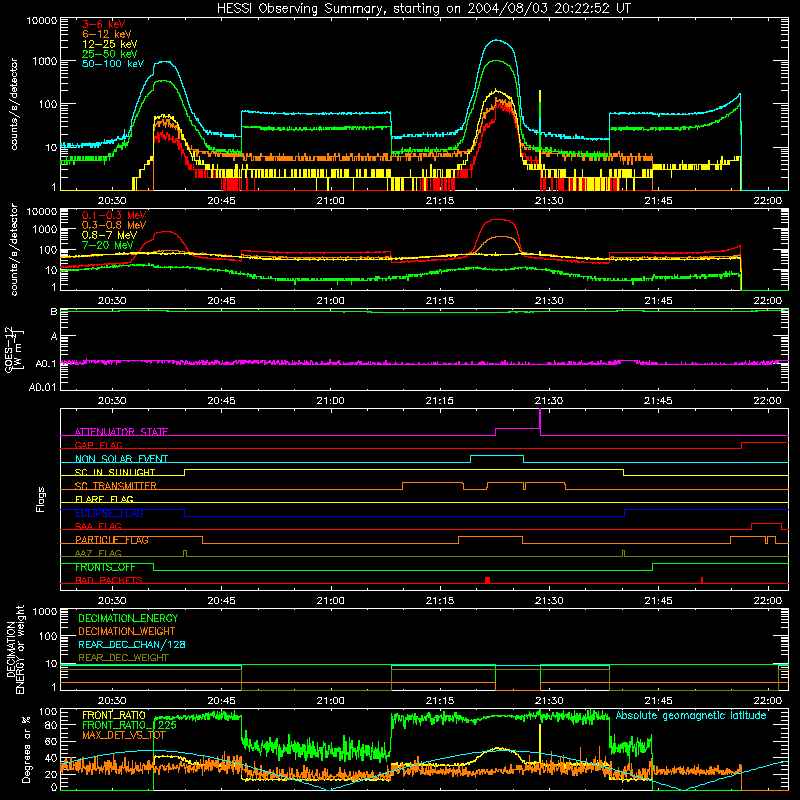Click the FLARE_FLAG label
The width and height of the screenshot is (800, 800).
(104, 499)
